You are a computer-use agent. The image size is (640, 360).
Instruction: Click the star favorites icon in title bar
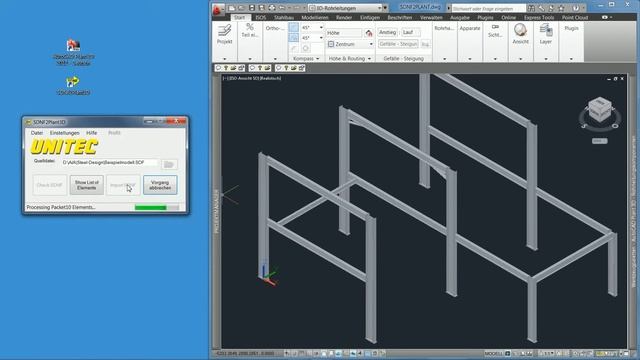[x=561, y=8]
